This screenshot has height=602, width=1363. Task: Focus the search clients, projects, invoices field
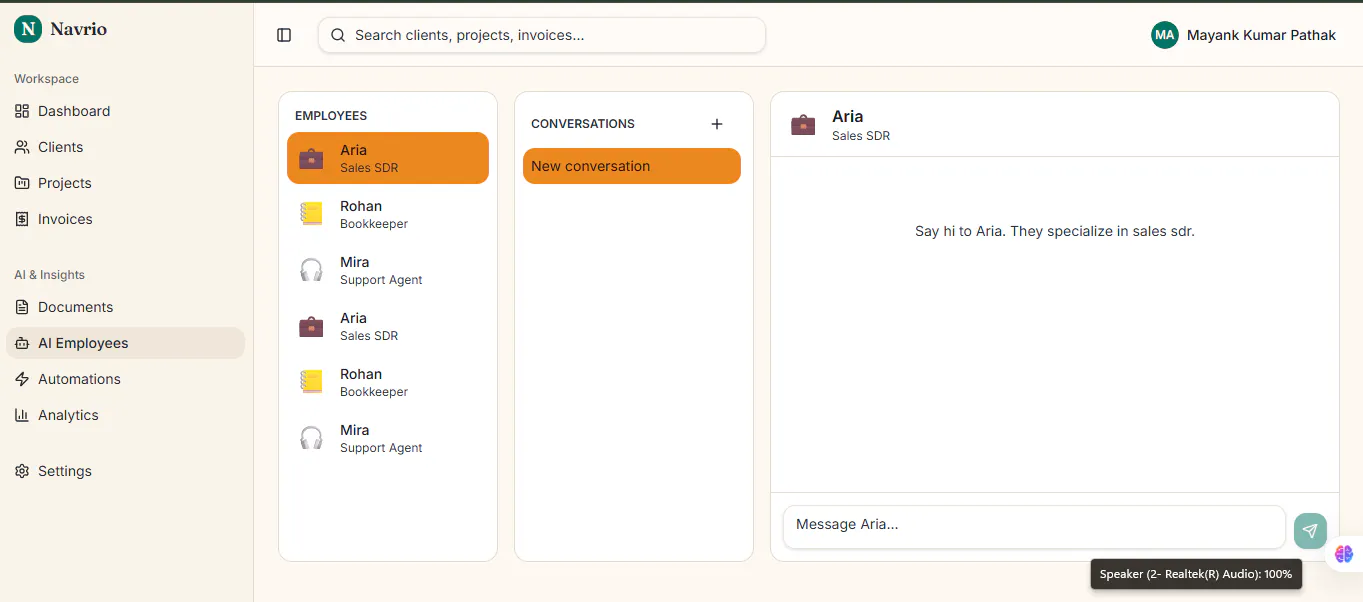[542, 35]
